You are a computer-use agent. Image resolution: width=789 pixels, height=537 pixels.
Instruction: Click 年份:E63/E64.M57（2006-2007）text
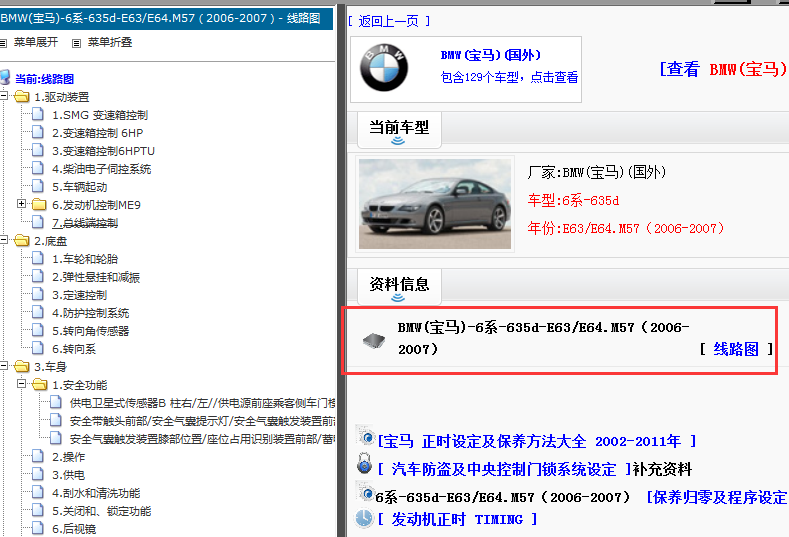tap(626, 228)
